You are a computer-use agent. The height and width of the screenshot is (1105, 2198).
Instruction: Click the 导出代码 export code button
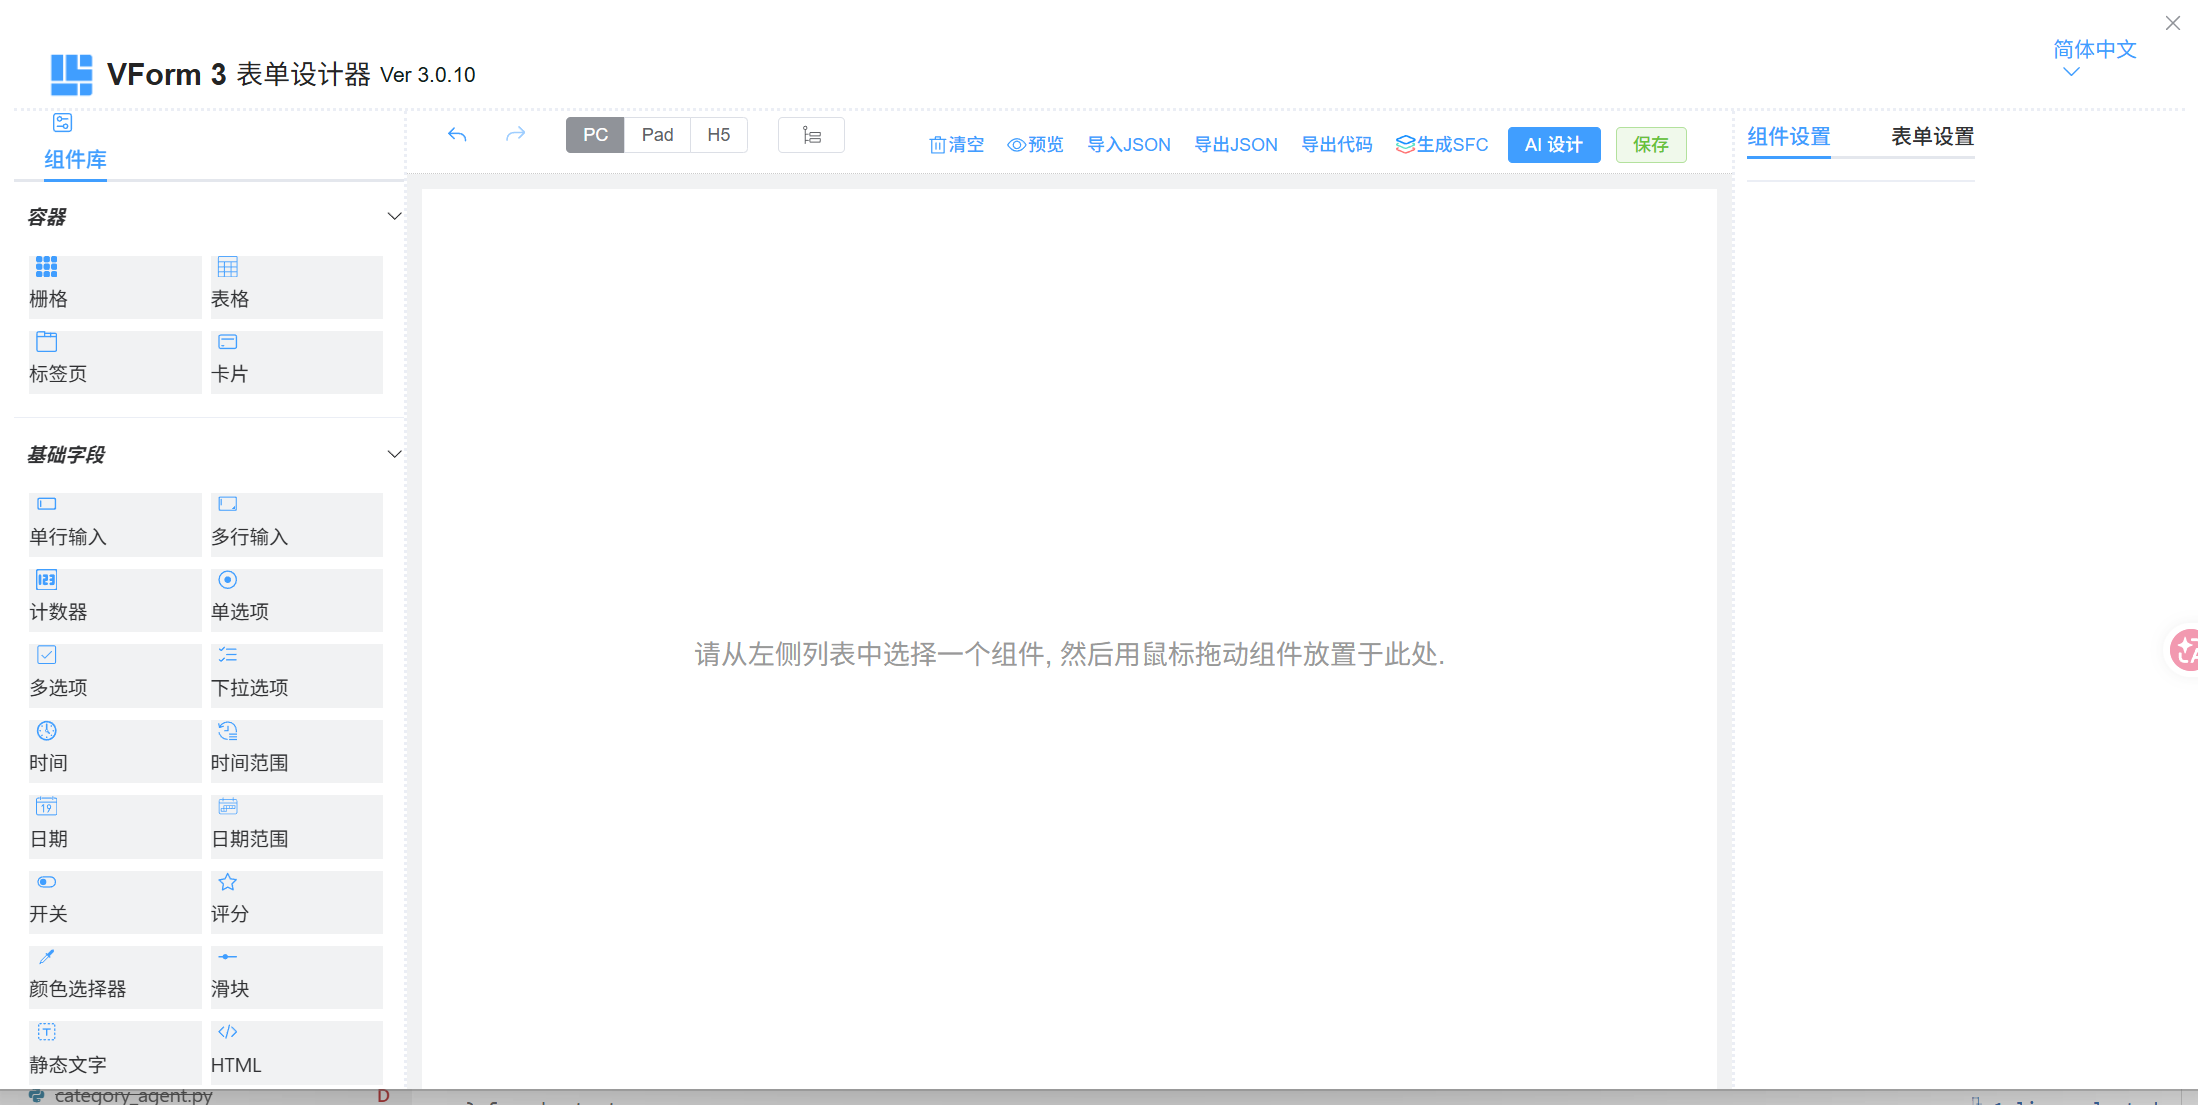(1337, 145)
